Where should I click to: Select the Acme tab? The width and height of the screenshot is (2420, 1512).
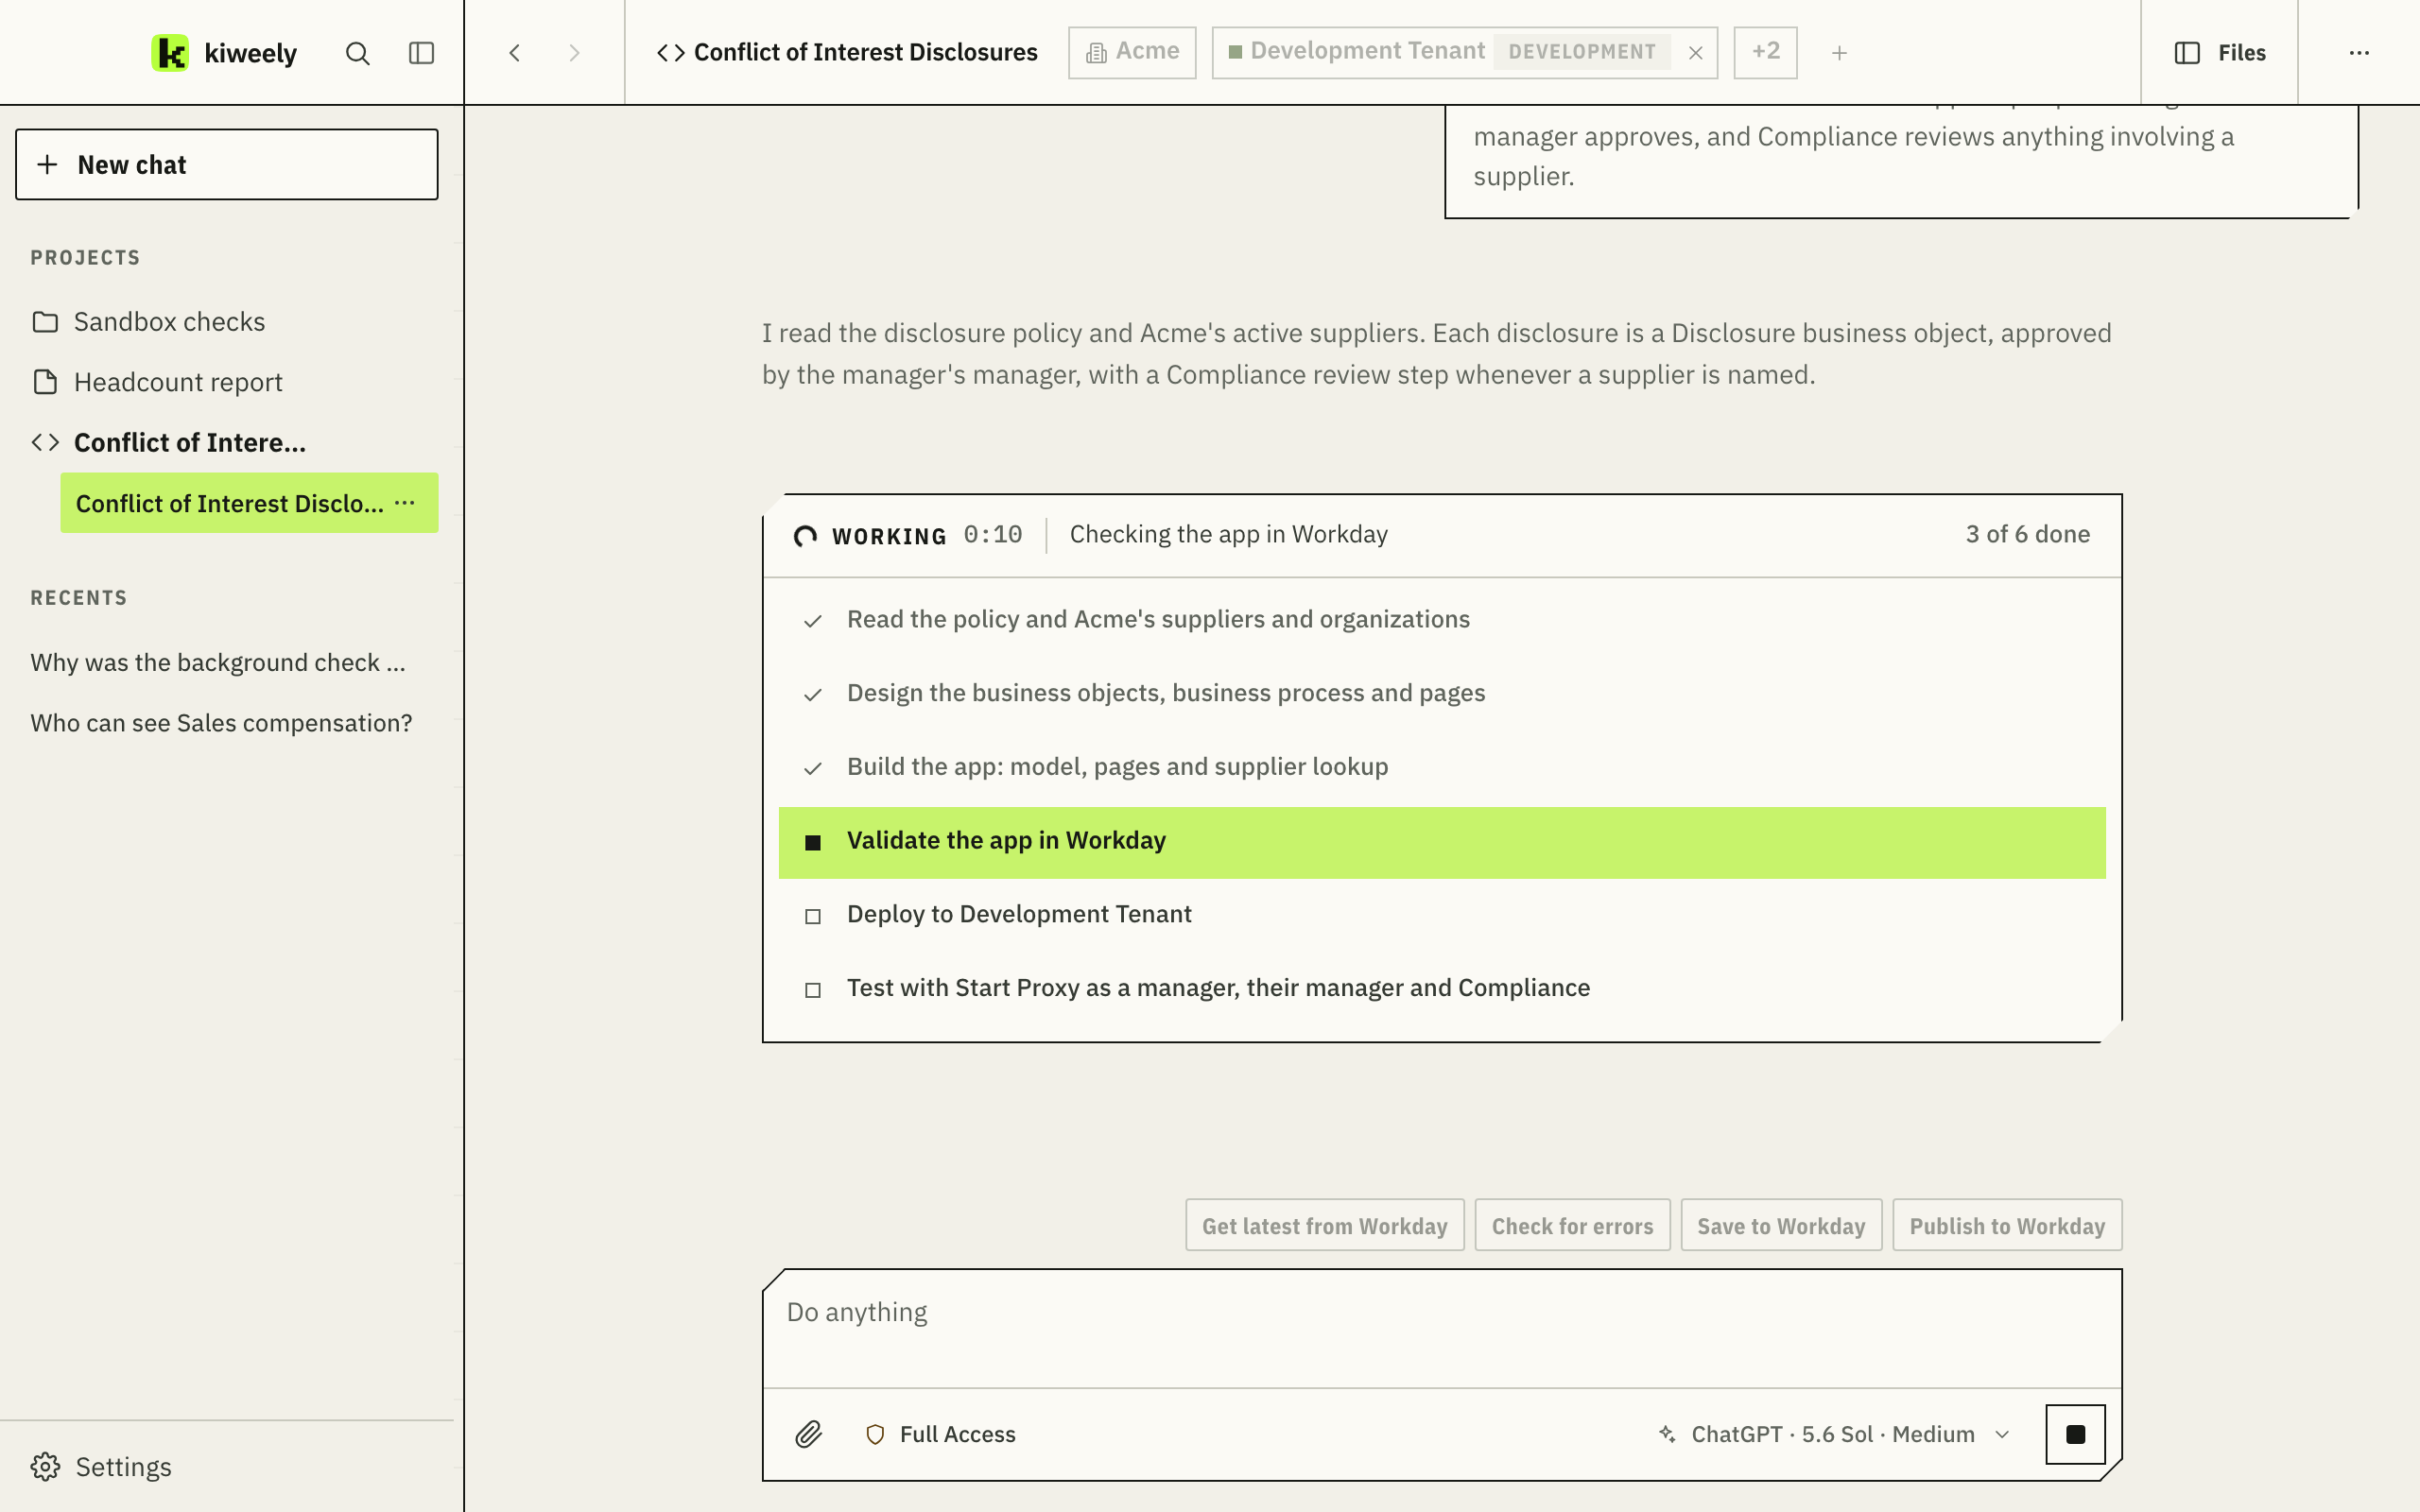coord(1132,52)
